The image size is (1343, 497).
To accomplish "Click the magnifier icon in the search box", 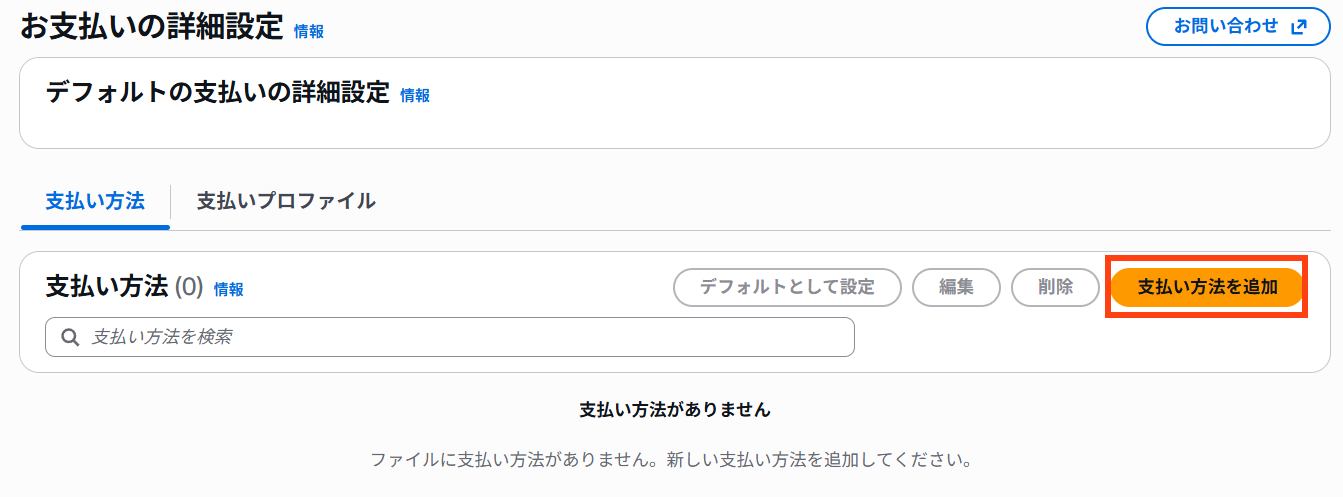I will (70, 338).
